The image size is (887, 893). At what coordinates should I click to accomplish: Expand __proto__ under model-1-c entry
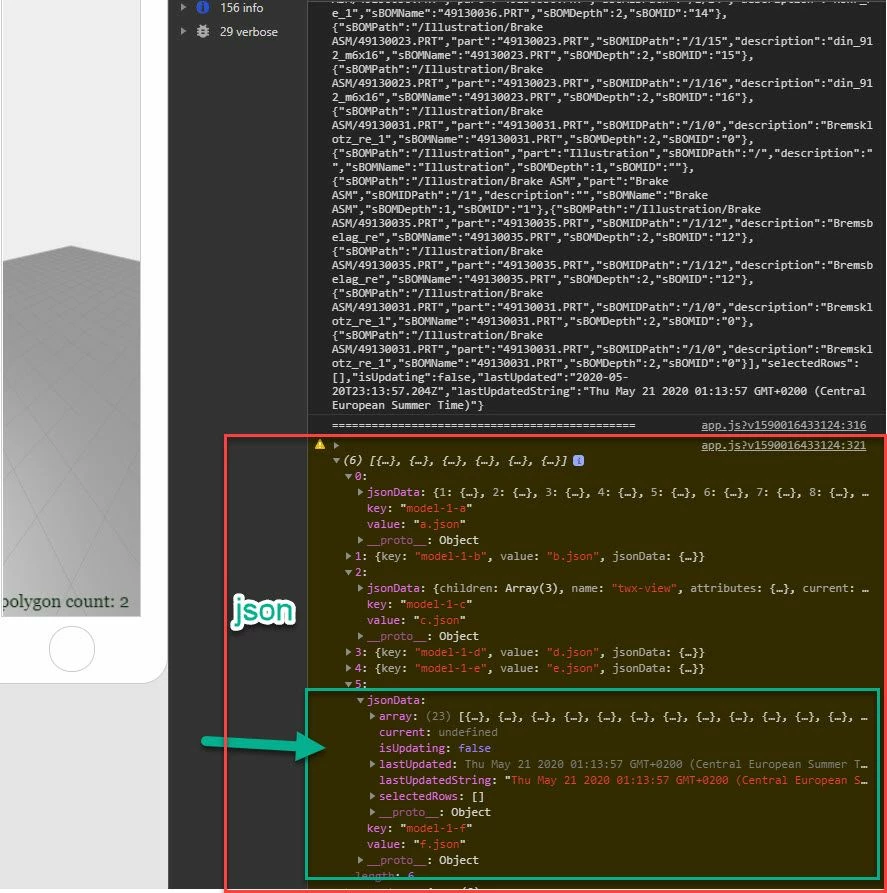pyautogui.click(x=361, y=636)
